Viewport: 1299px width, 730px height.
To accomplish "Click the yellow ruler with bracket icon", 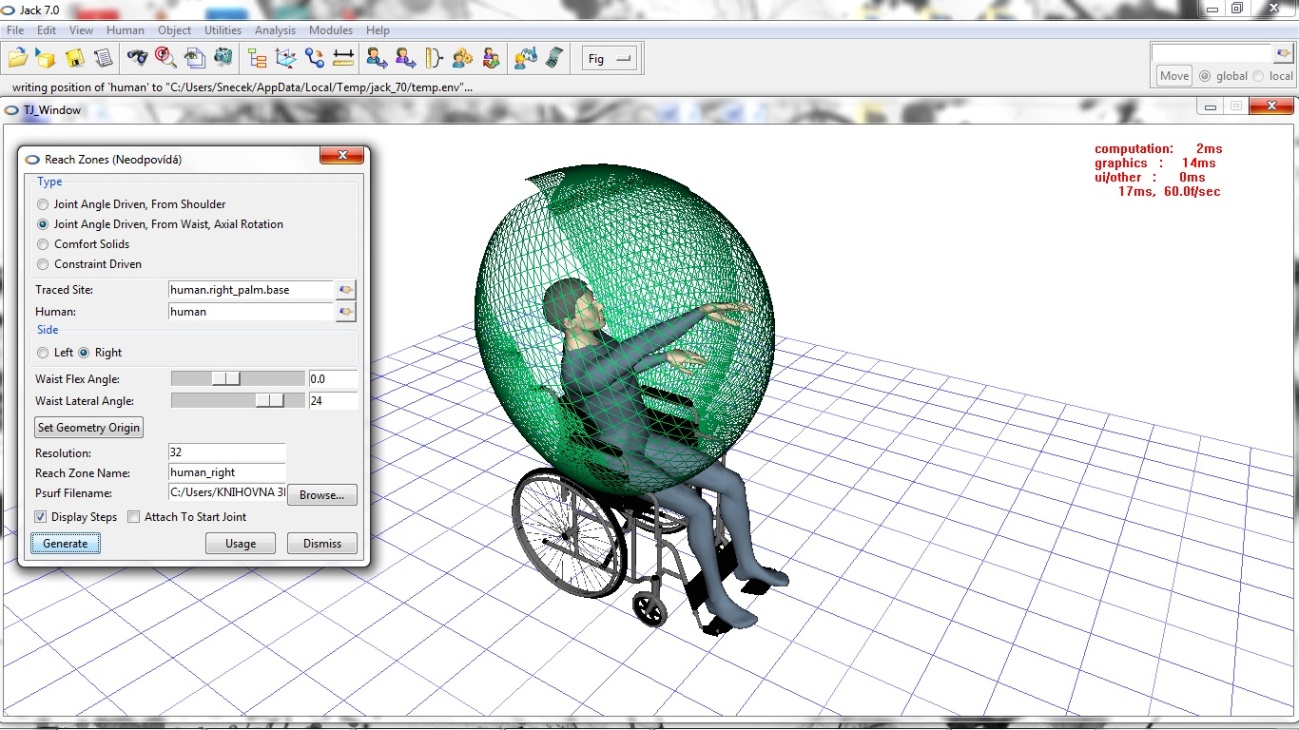I will (434, 58).
